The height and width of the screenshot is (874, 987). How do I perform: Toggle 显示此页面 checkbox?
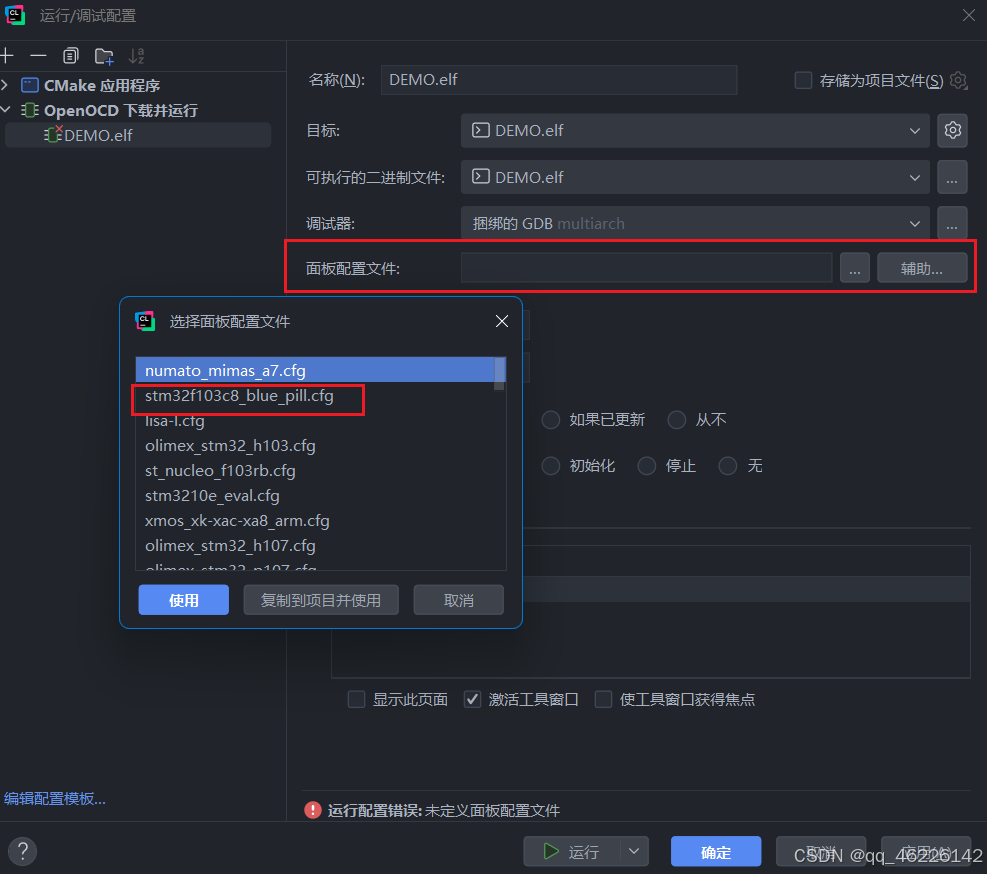pyautogui.click(x=356, y=699)
